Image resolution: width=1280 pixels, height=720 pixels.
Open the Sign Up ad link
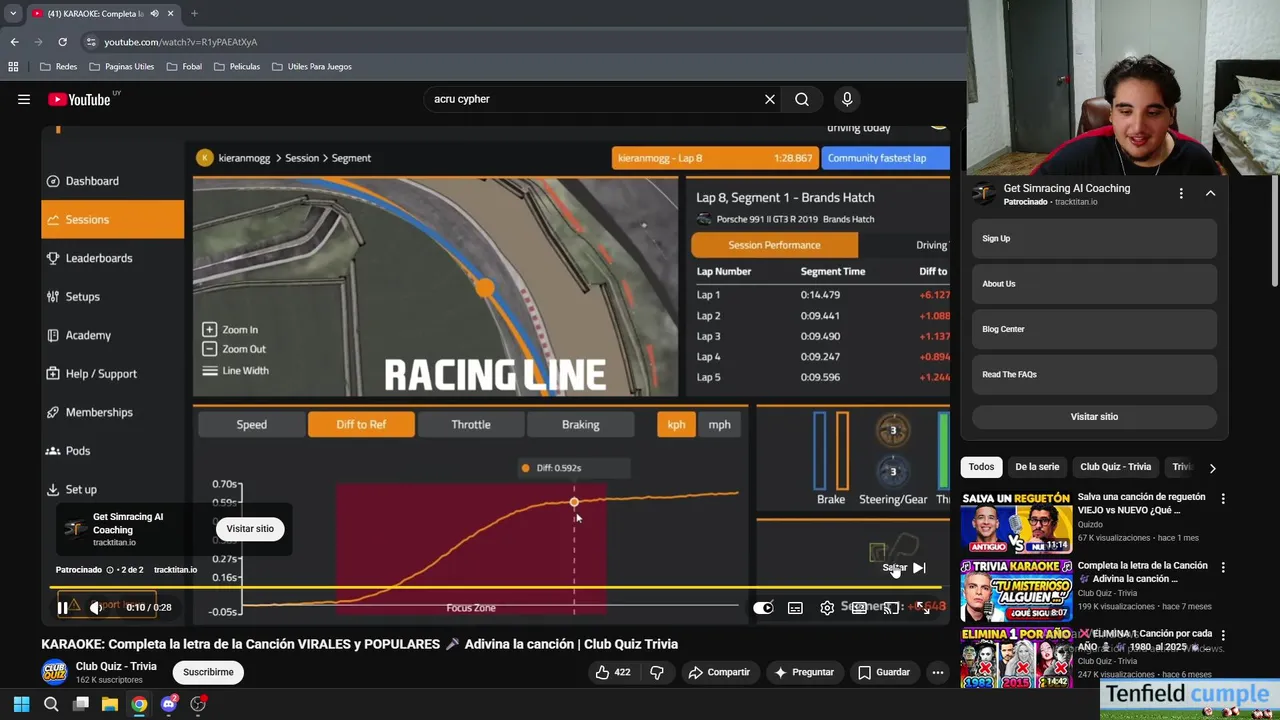[1094, 239]
